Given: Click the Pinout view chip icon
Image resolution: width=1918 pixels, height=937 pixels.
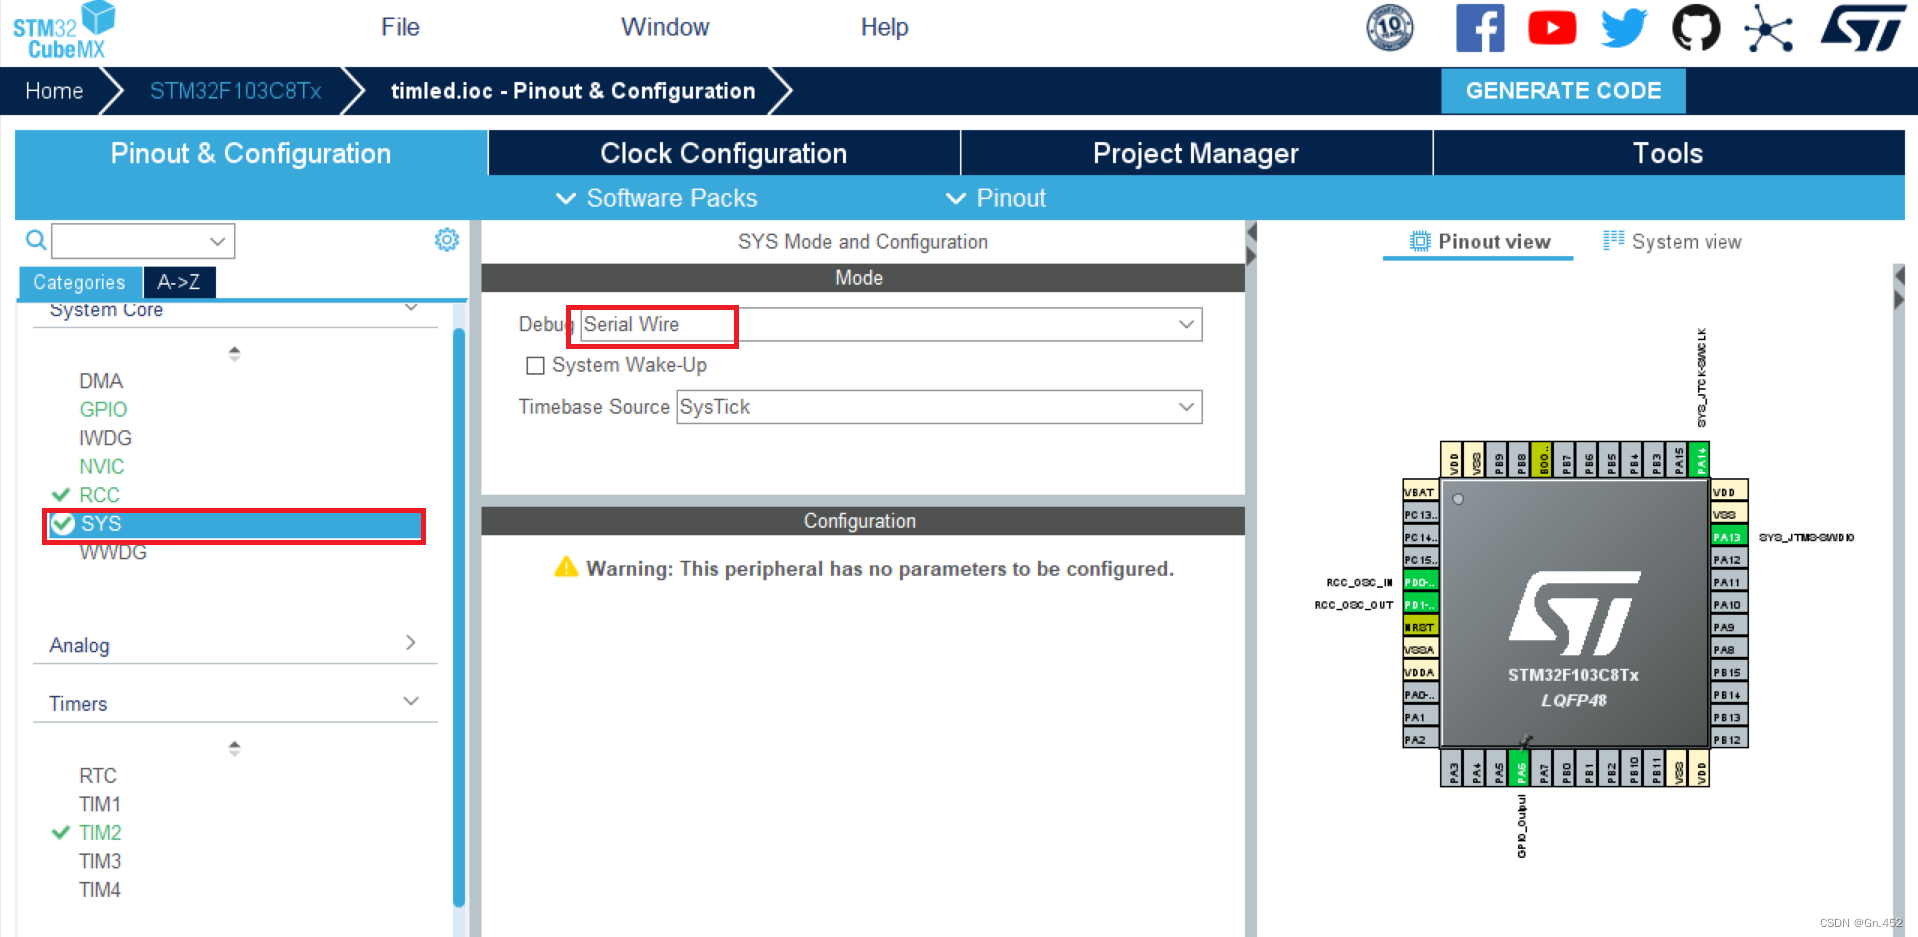Looking at the screenshot, I should click(1419, 241).
